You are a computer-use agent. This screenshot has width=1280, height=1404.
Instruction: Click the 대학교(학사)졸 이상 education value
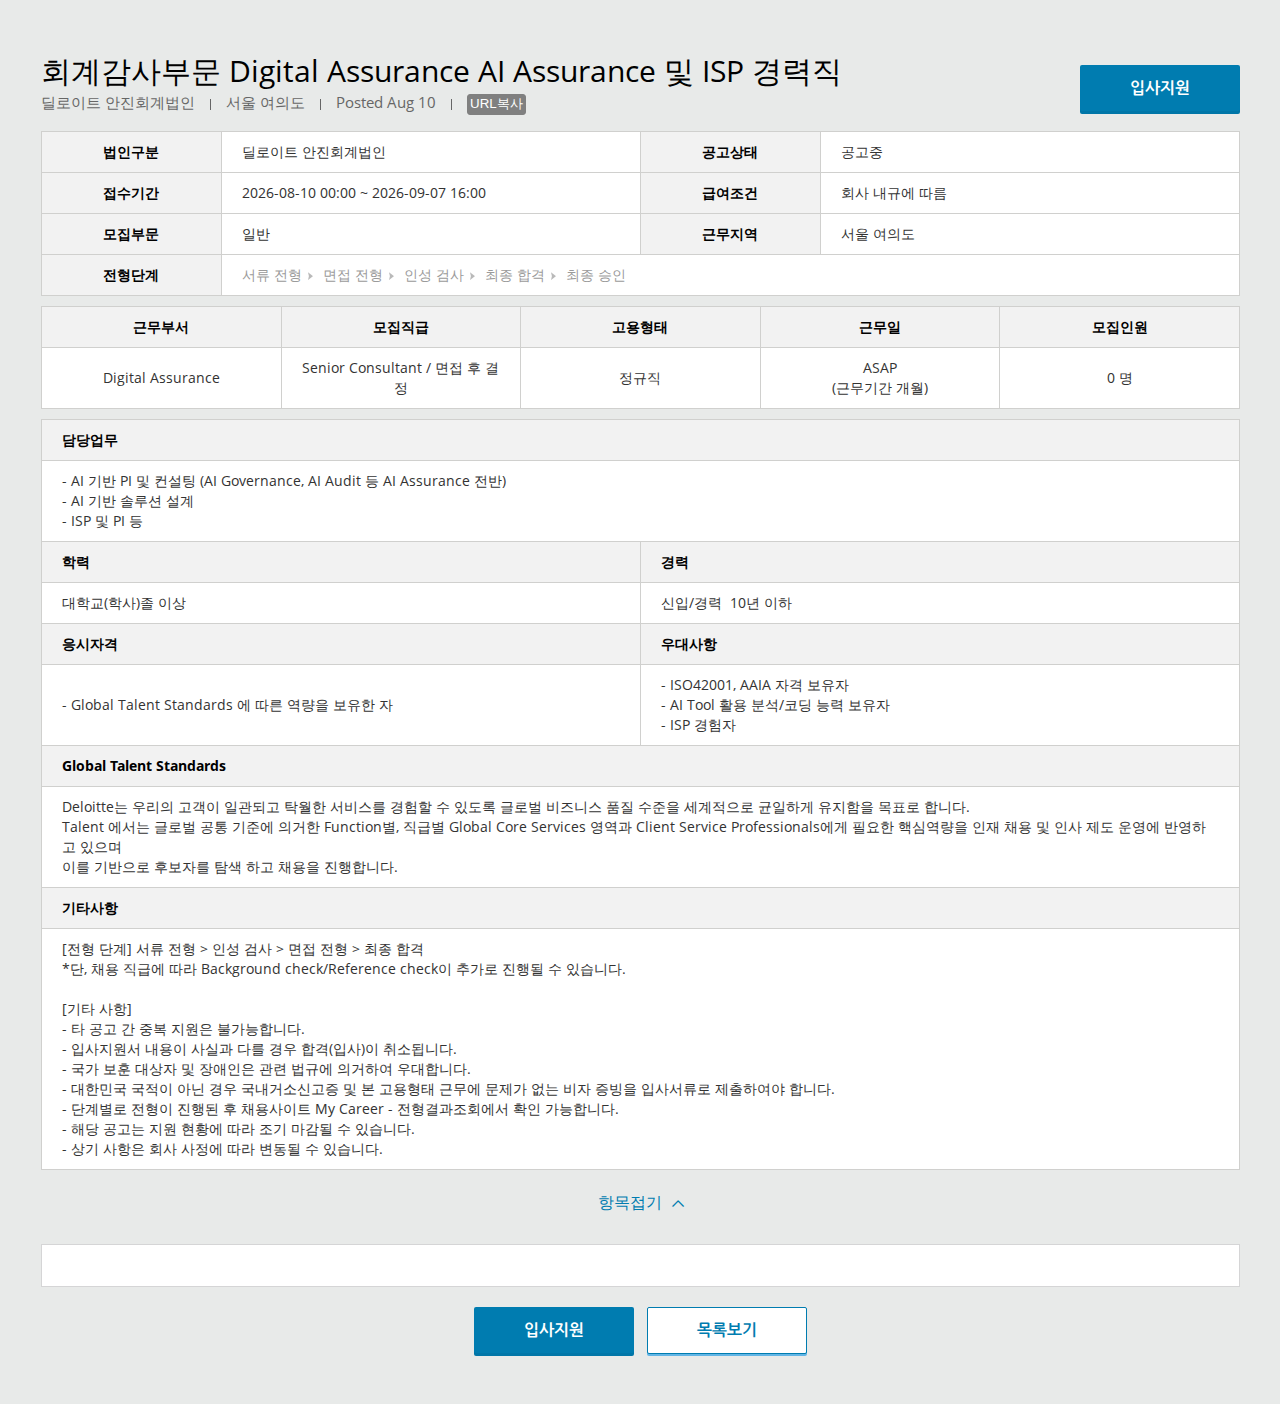[x=124, y=604]
